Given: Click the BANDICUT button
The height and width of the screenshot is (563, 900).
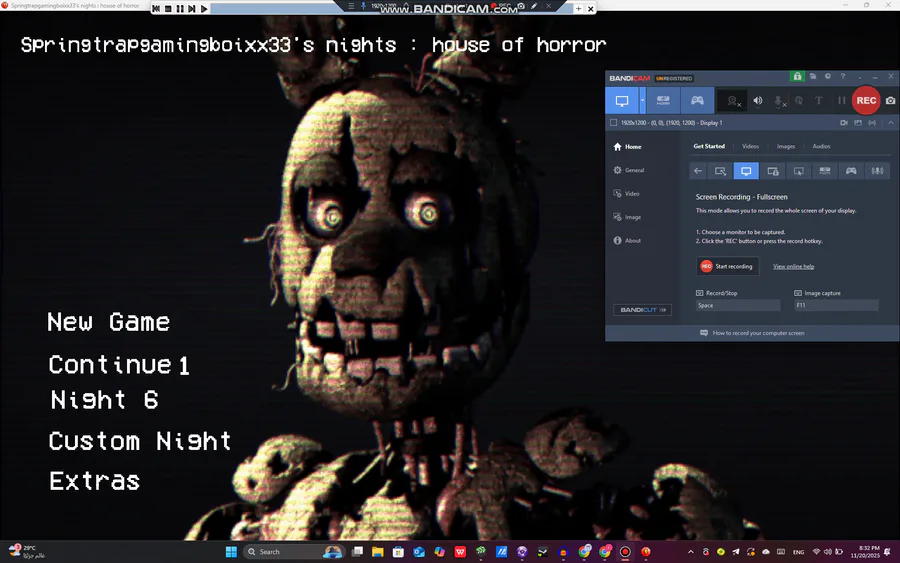Looking at the screenshot, I should [x=642, y=310].
